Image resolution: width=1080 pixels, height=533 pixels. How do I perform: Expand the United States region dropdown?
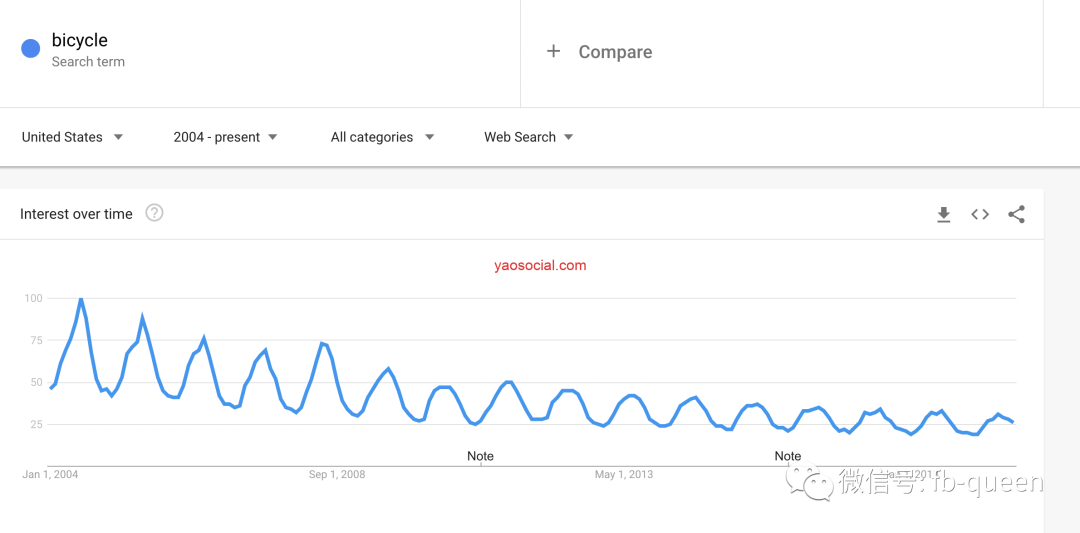click(72, 137)
